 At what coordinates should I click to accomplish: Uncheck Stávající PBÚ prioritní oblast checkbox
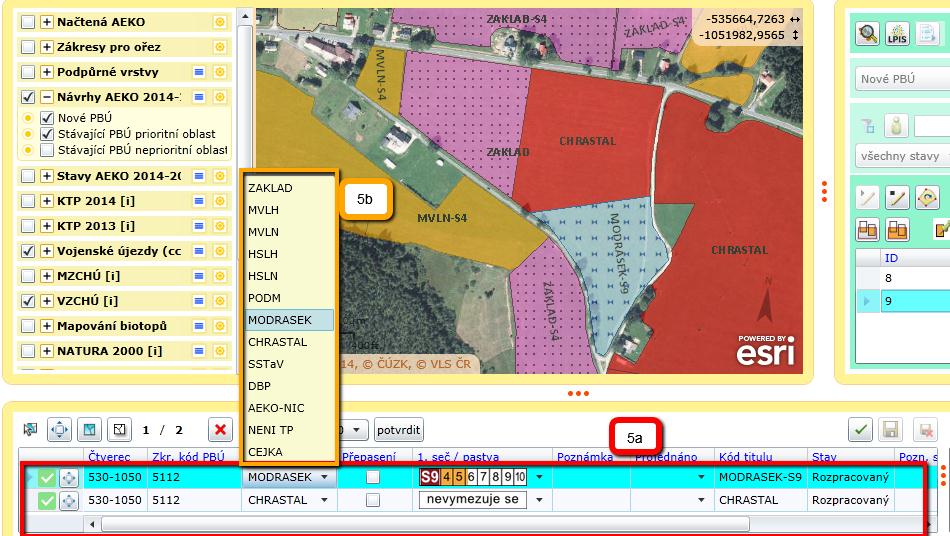47,134
